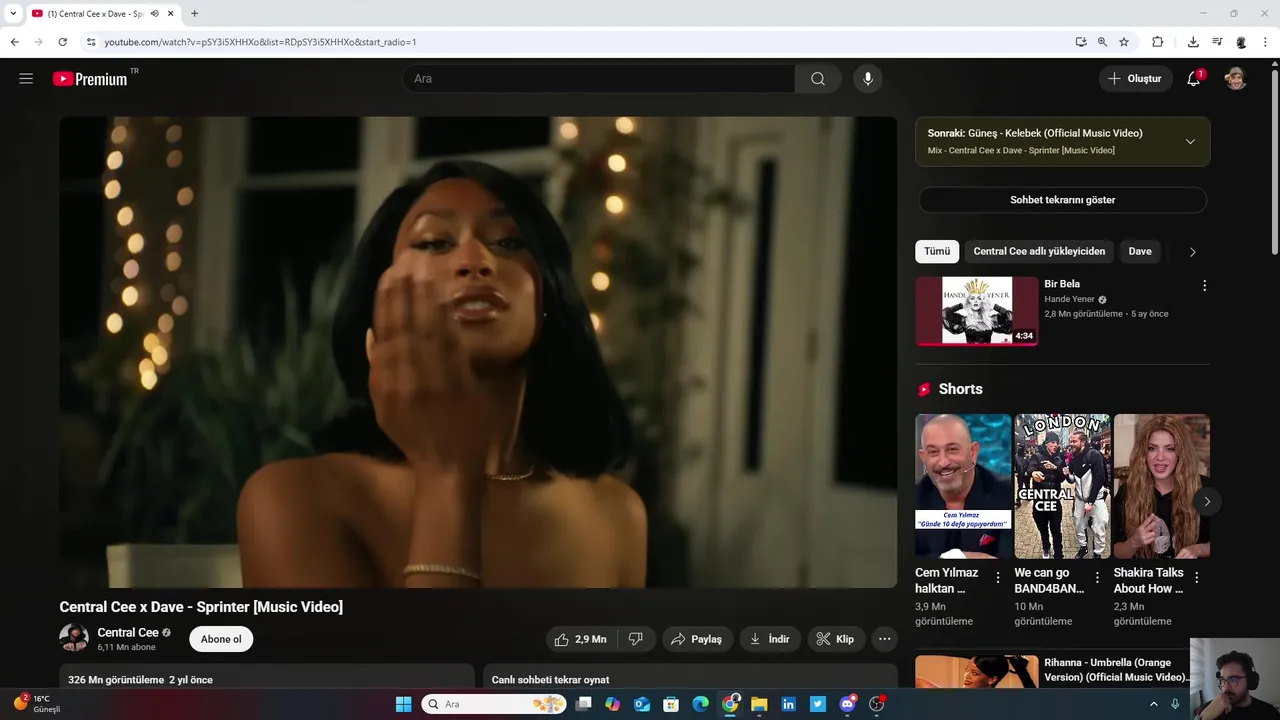1280x720 pixels.
Task: Show next Shorts with arrow
Action: pyautogui.click(x=1207, y=502)
